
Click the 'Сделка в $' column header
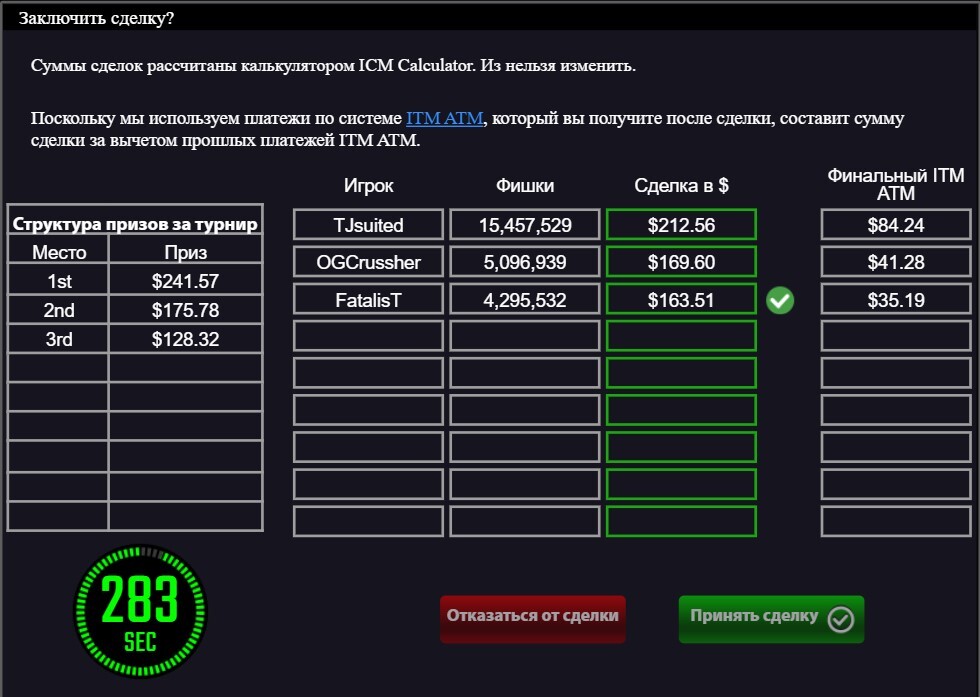tap(681, 186)
